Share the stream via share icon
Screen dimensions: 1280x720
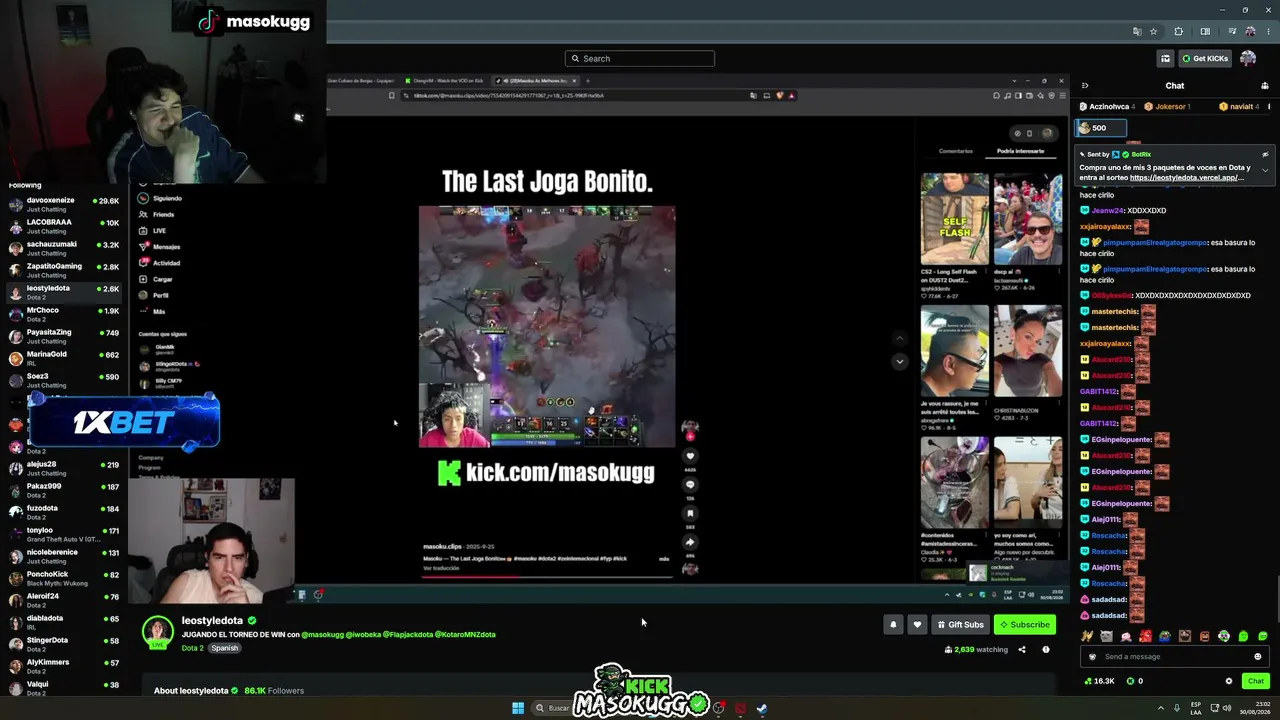tap(1022, 650)
